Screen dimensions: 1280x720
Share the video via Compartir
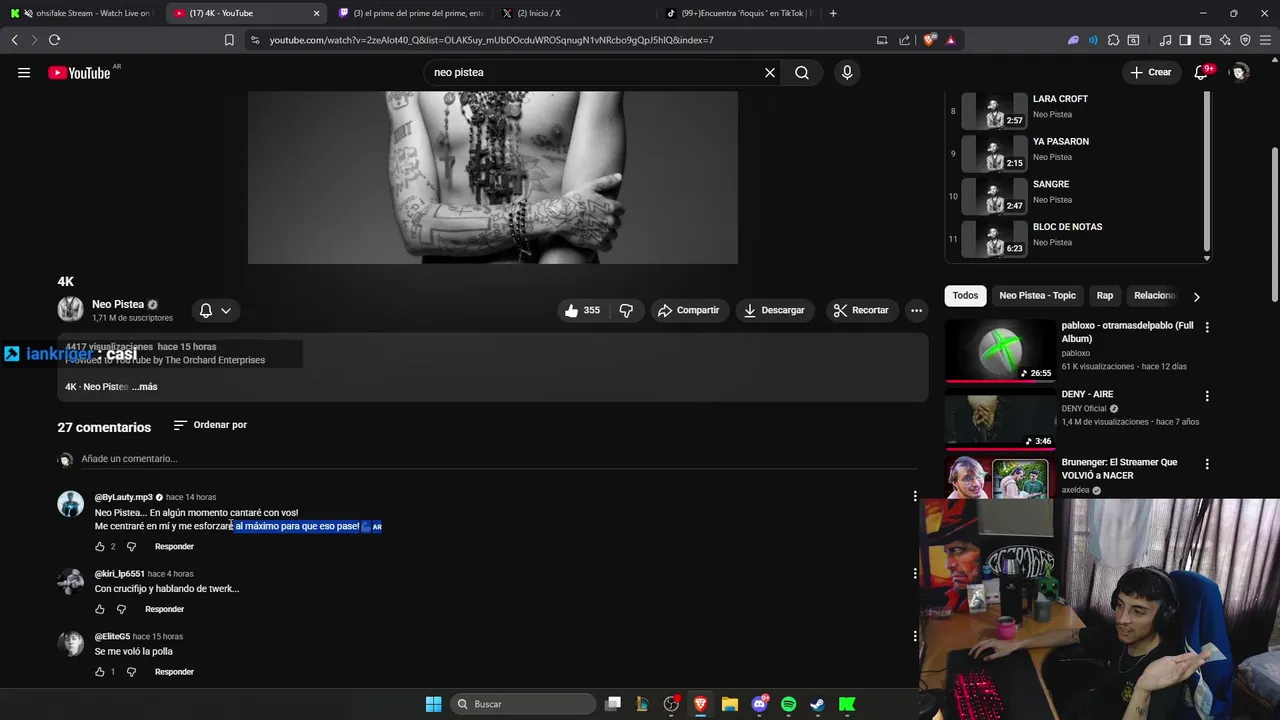pyautogui.click(x=688, y=310)
